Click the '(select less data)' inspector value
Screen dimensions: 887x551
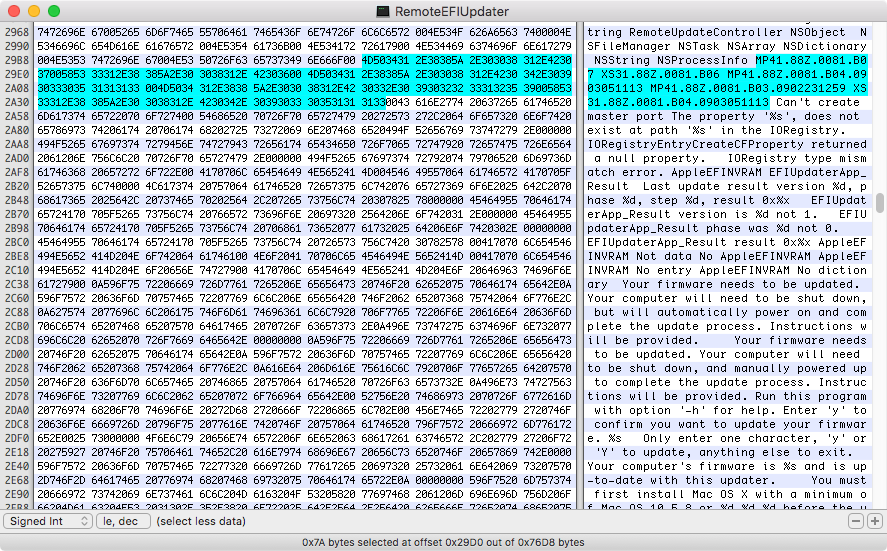tap(201, 521)
